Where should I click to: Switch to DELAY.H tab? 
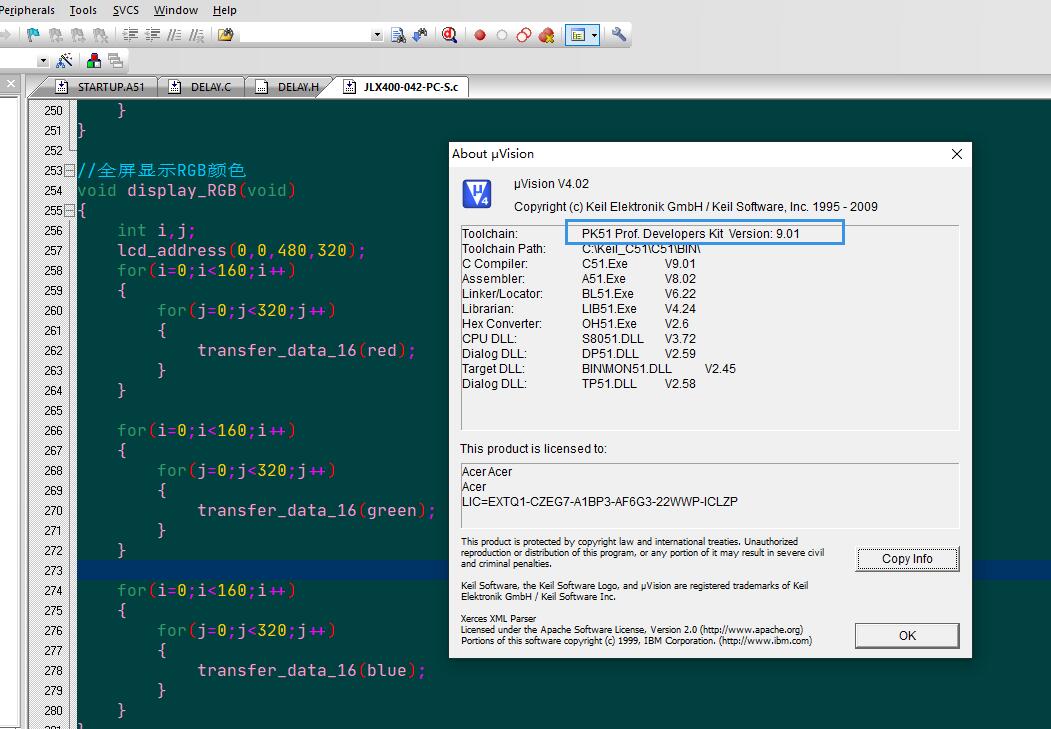point(288,87)
